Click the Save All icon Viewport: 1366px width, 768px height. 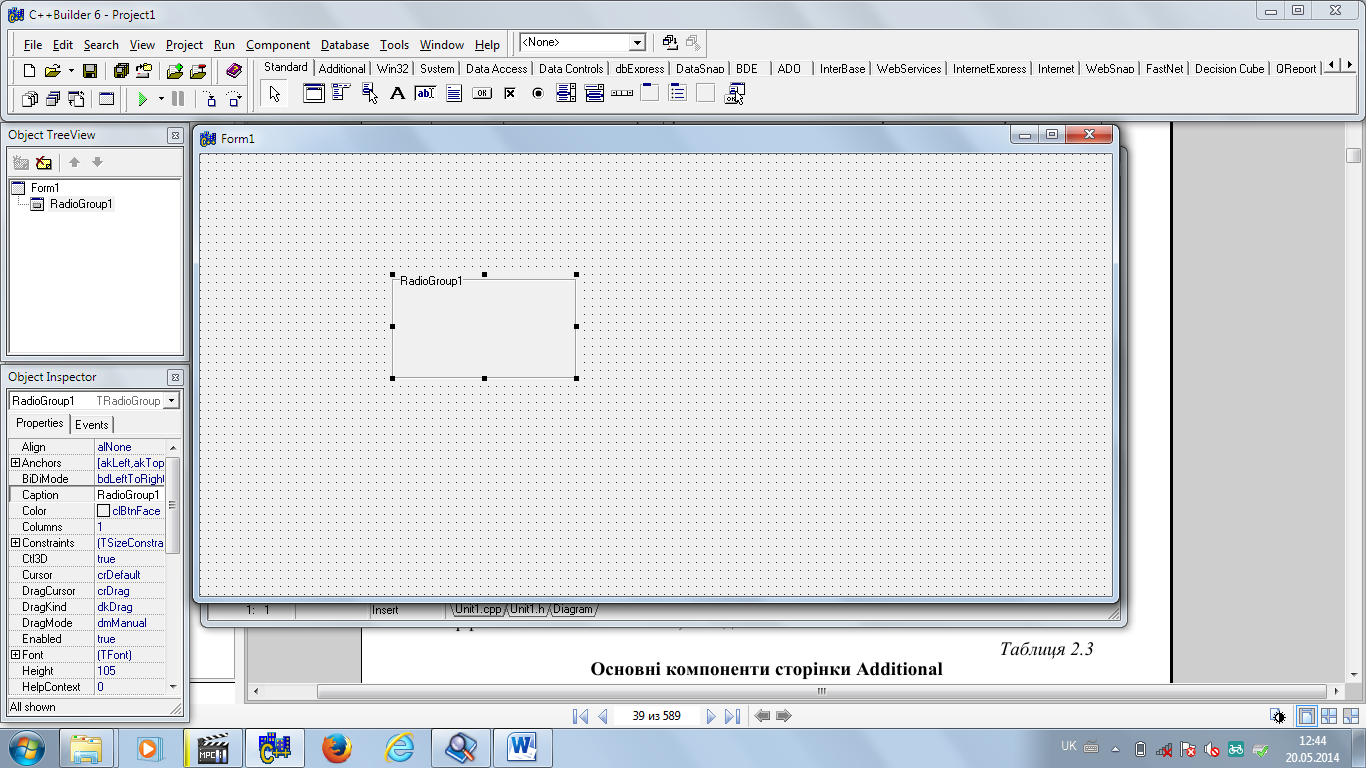point(121,70)
